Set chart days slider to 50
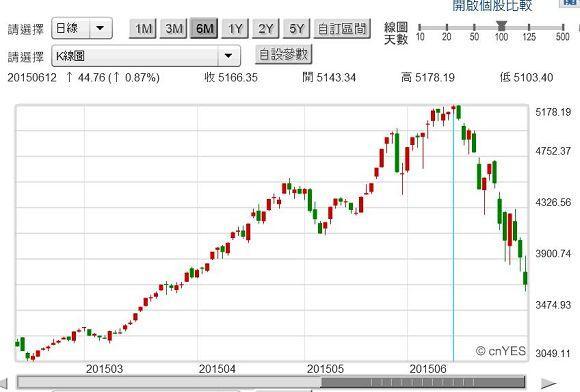Viewport: 580px width, 392px height. pyautogui.click(x=474, y=28)
